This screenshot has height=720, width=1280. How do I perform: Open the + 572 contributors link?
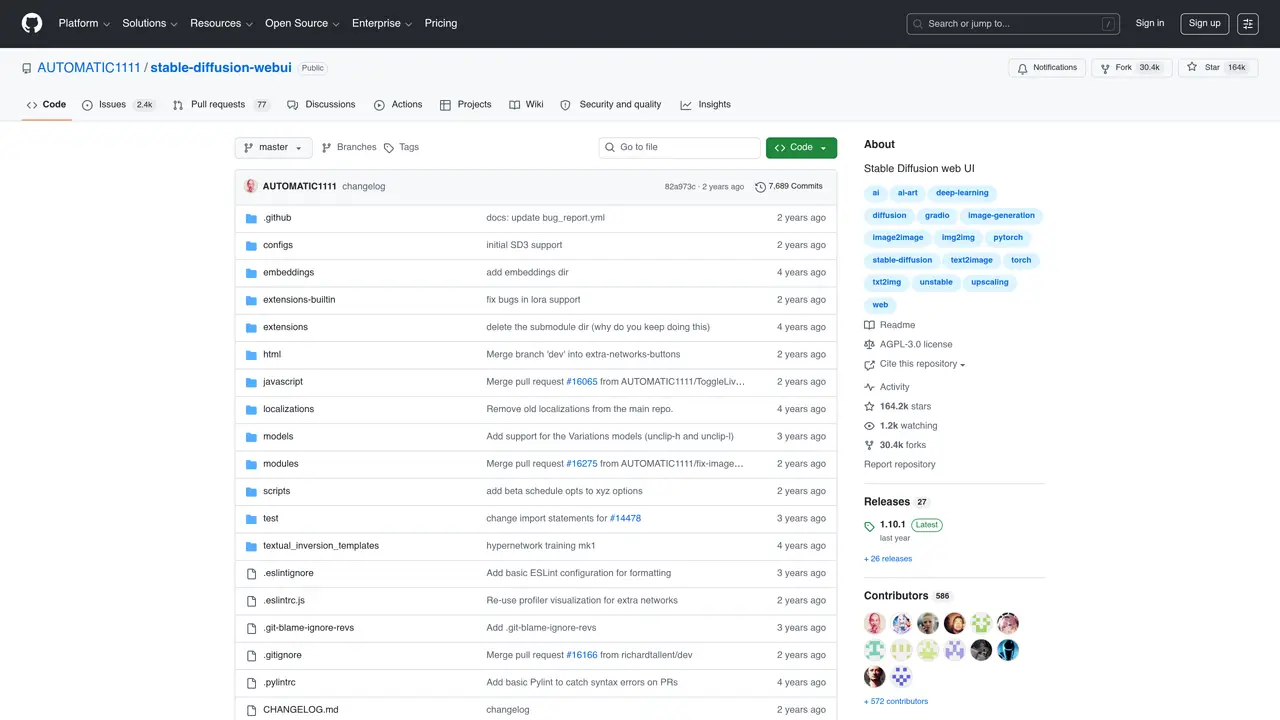point(896,702)
